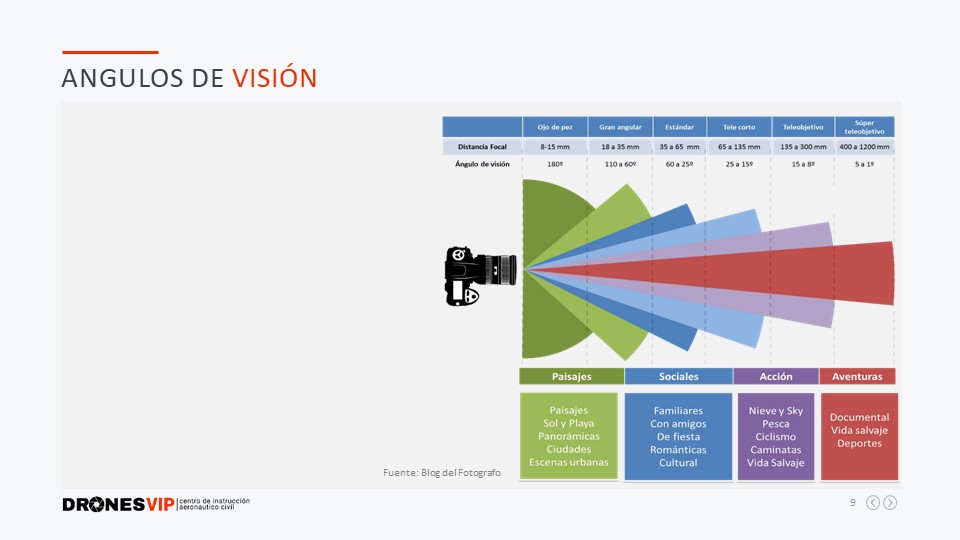Viewport: 960px width, 540px height.
Task: Click the green 'Paisajes' category label
Action: pyautogui.click(x=571, y=377)
